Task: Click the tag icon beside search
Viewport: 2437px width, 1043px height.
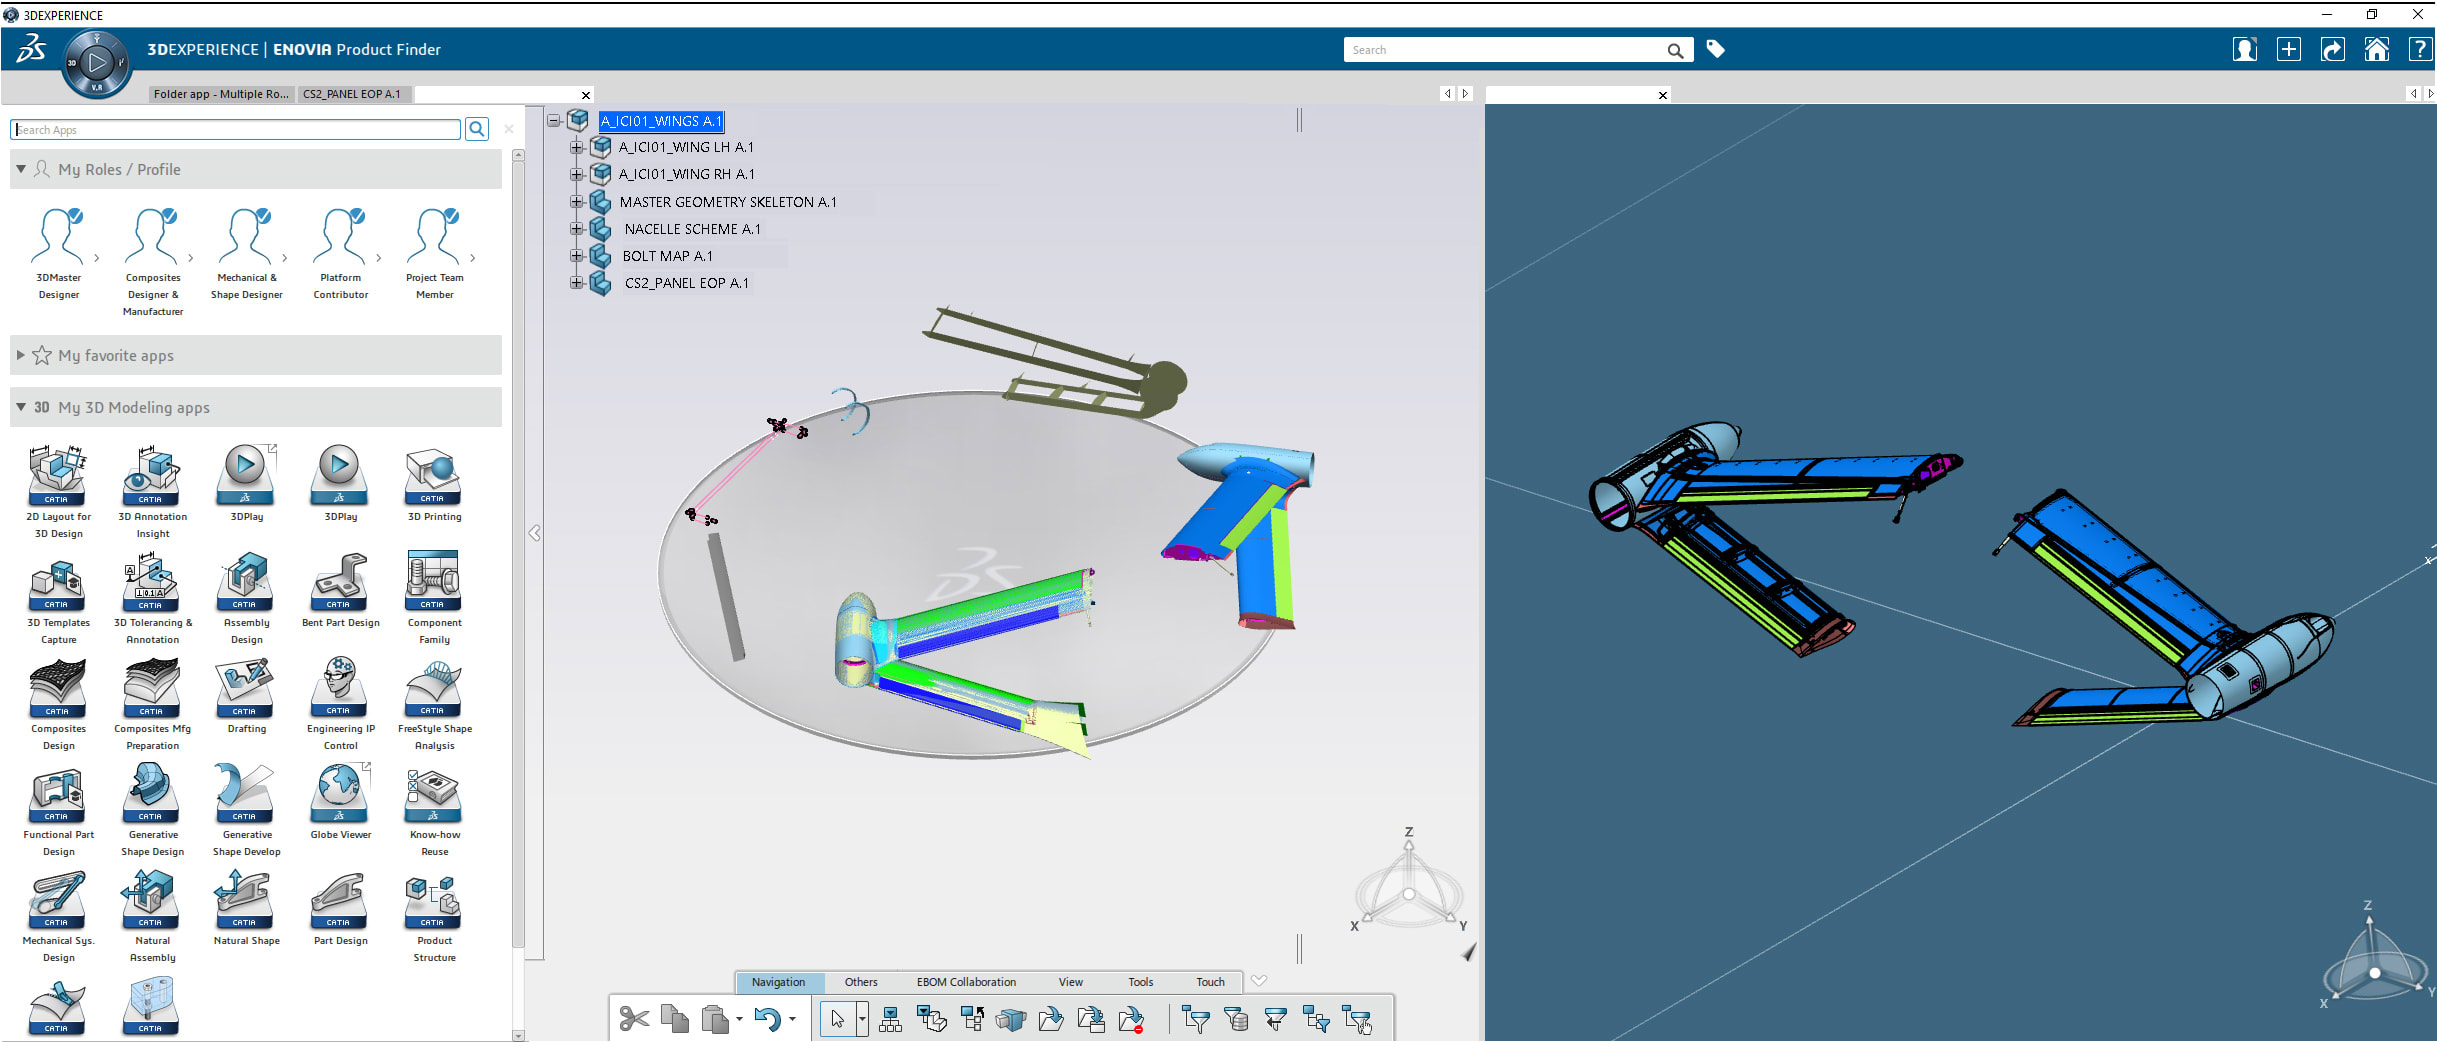Action: tap(1715, 49)
